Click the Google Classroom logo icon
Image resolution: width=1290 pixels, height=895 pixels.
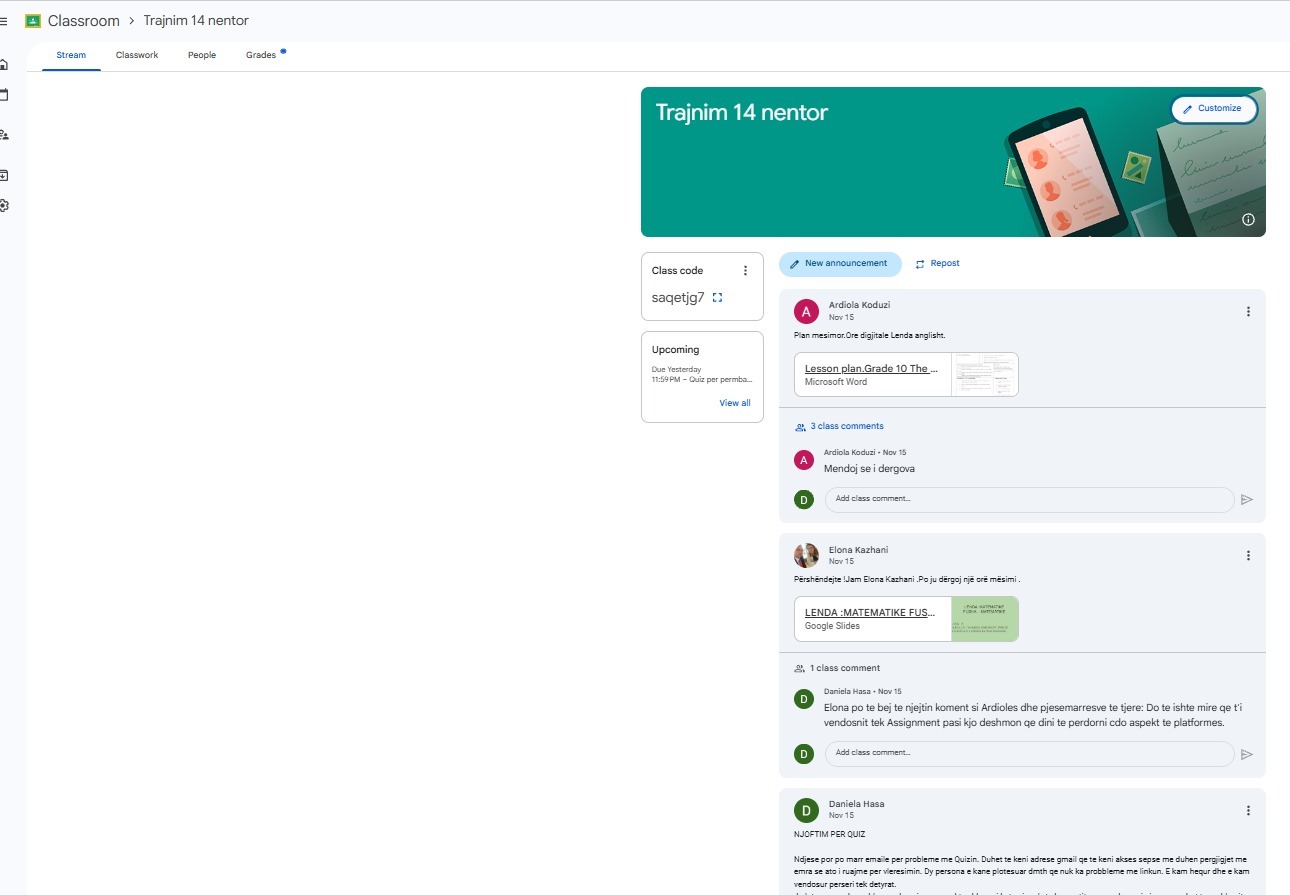click(x=33, y=21)
